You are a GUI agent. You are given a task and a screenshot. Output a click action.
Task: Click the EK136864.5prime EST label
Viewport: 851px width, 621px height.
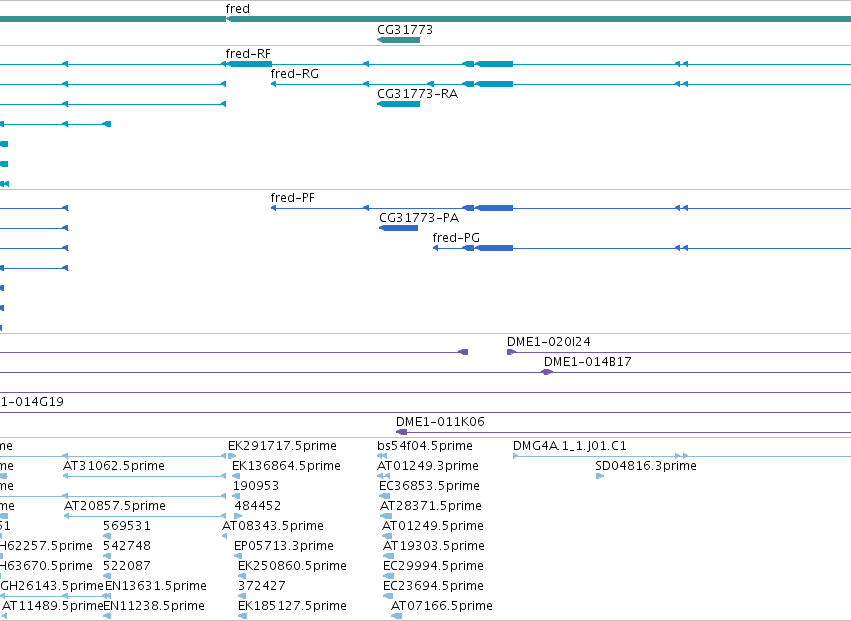tap(286, 466)
